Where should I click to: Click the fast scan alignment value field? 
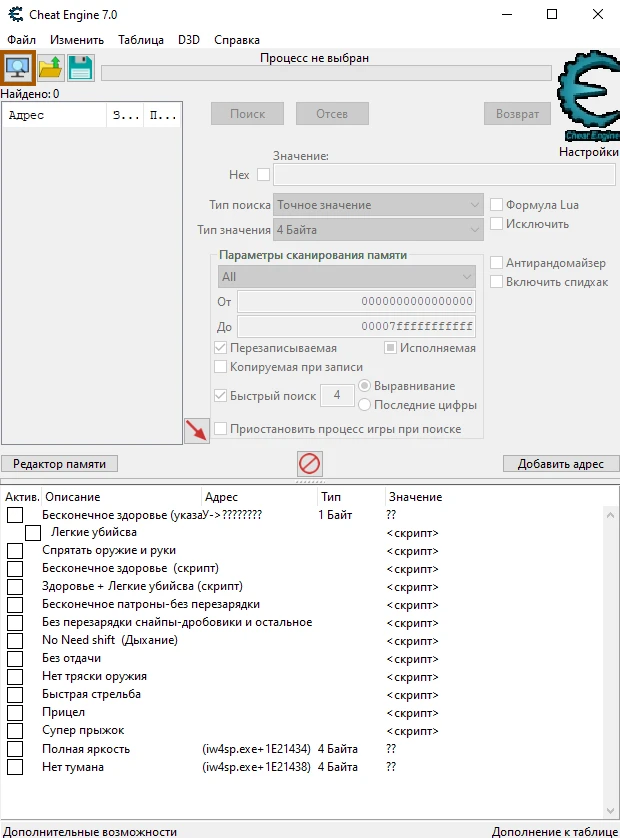pos(337,395)
